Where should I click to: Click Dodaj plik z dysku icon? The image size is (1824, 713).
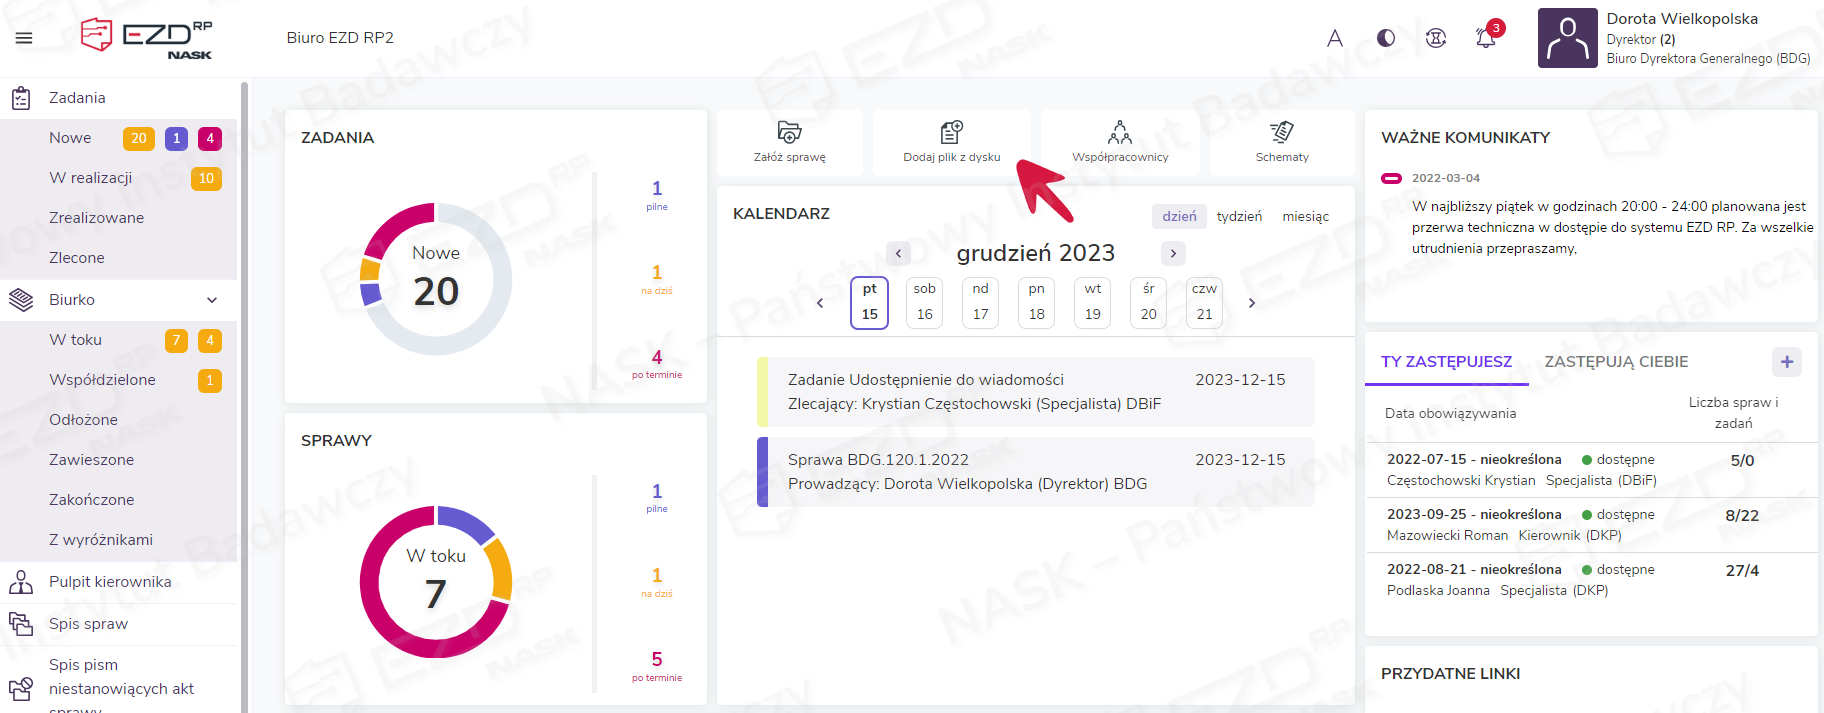pyautogui.click(x=951, y=132)
